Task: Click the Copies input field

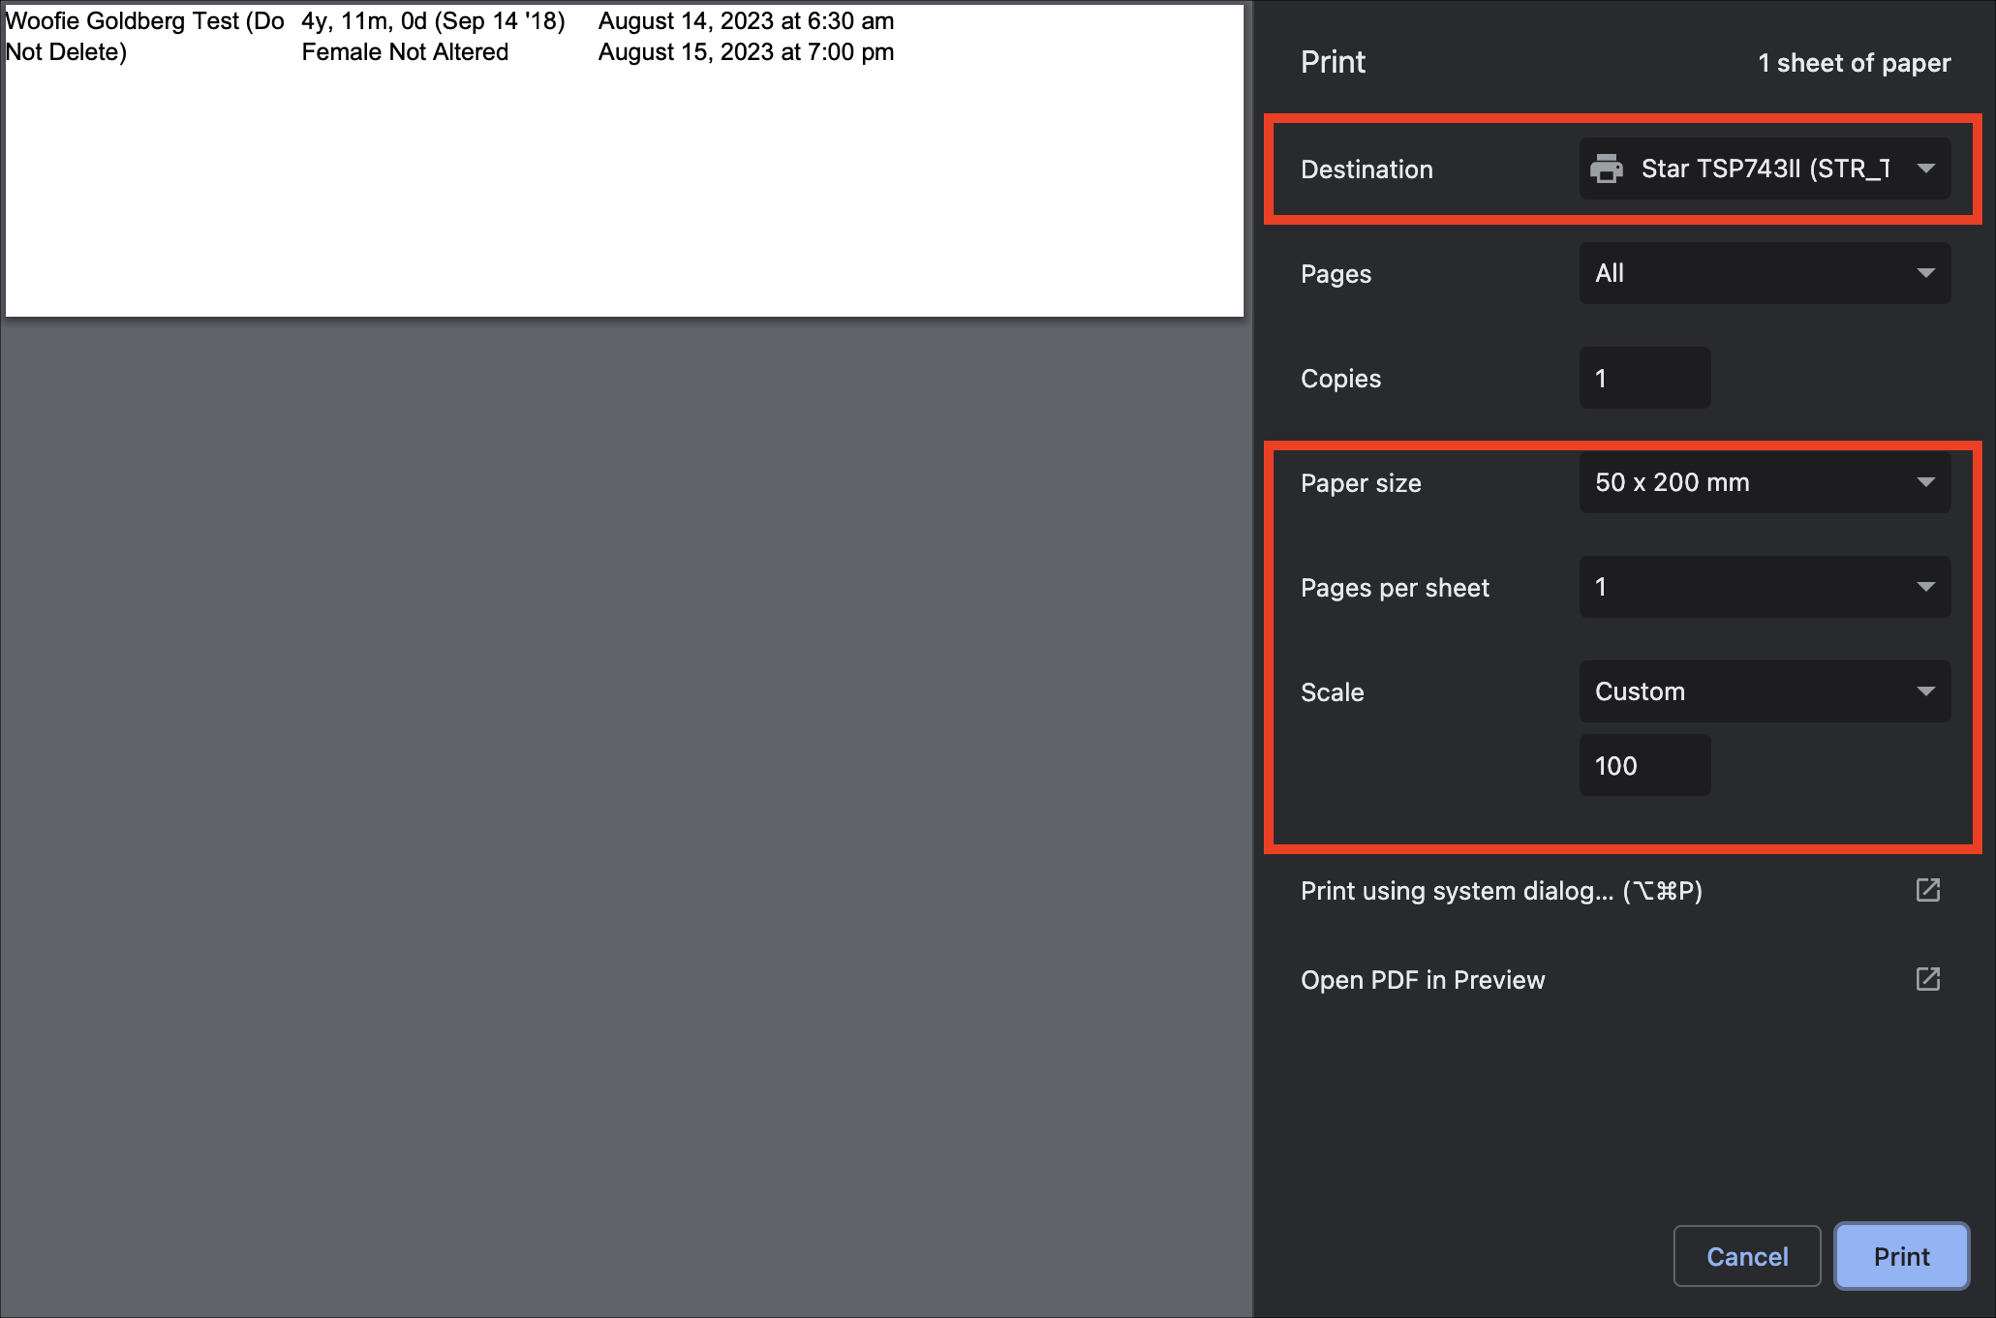Action: point(1644,378)
